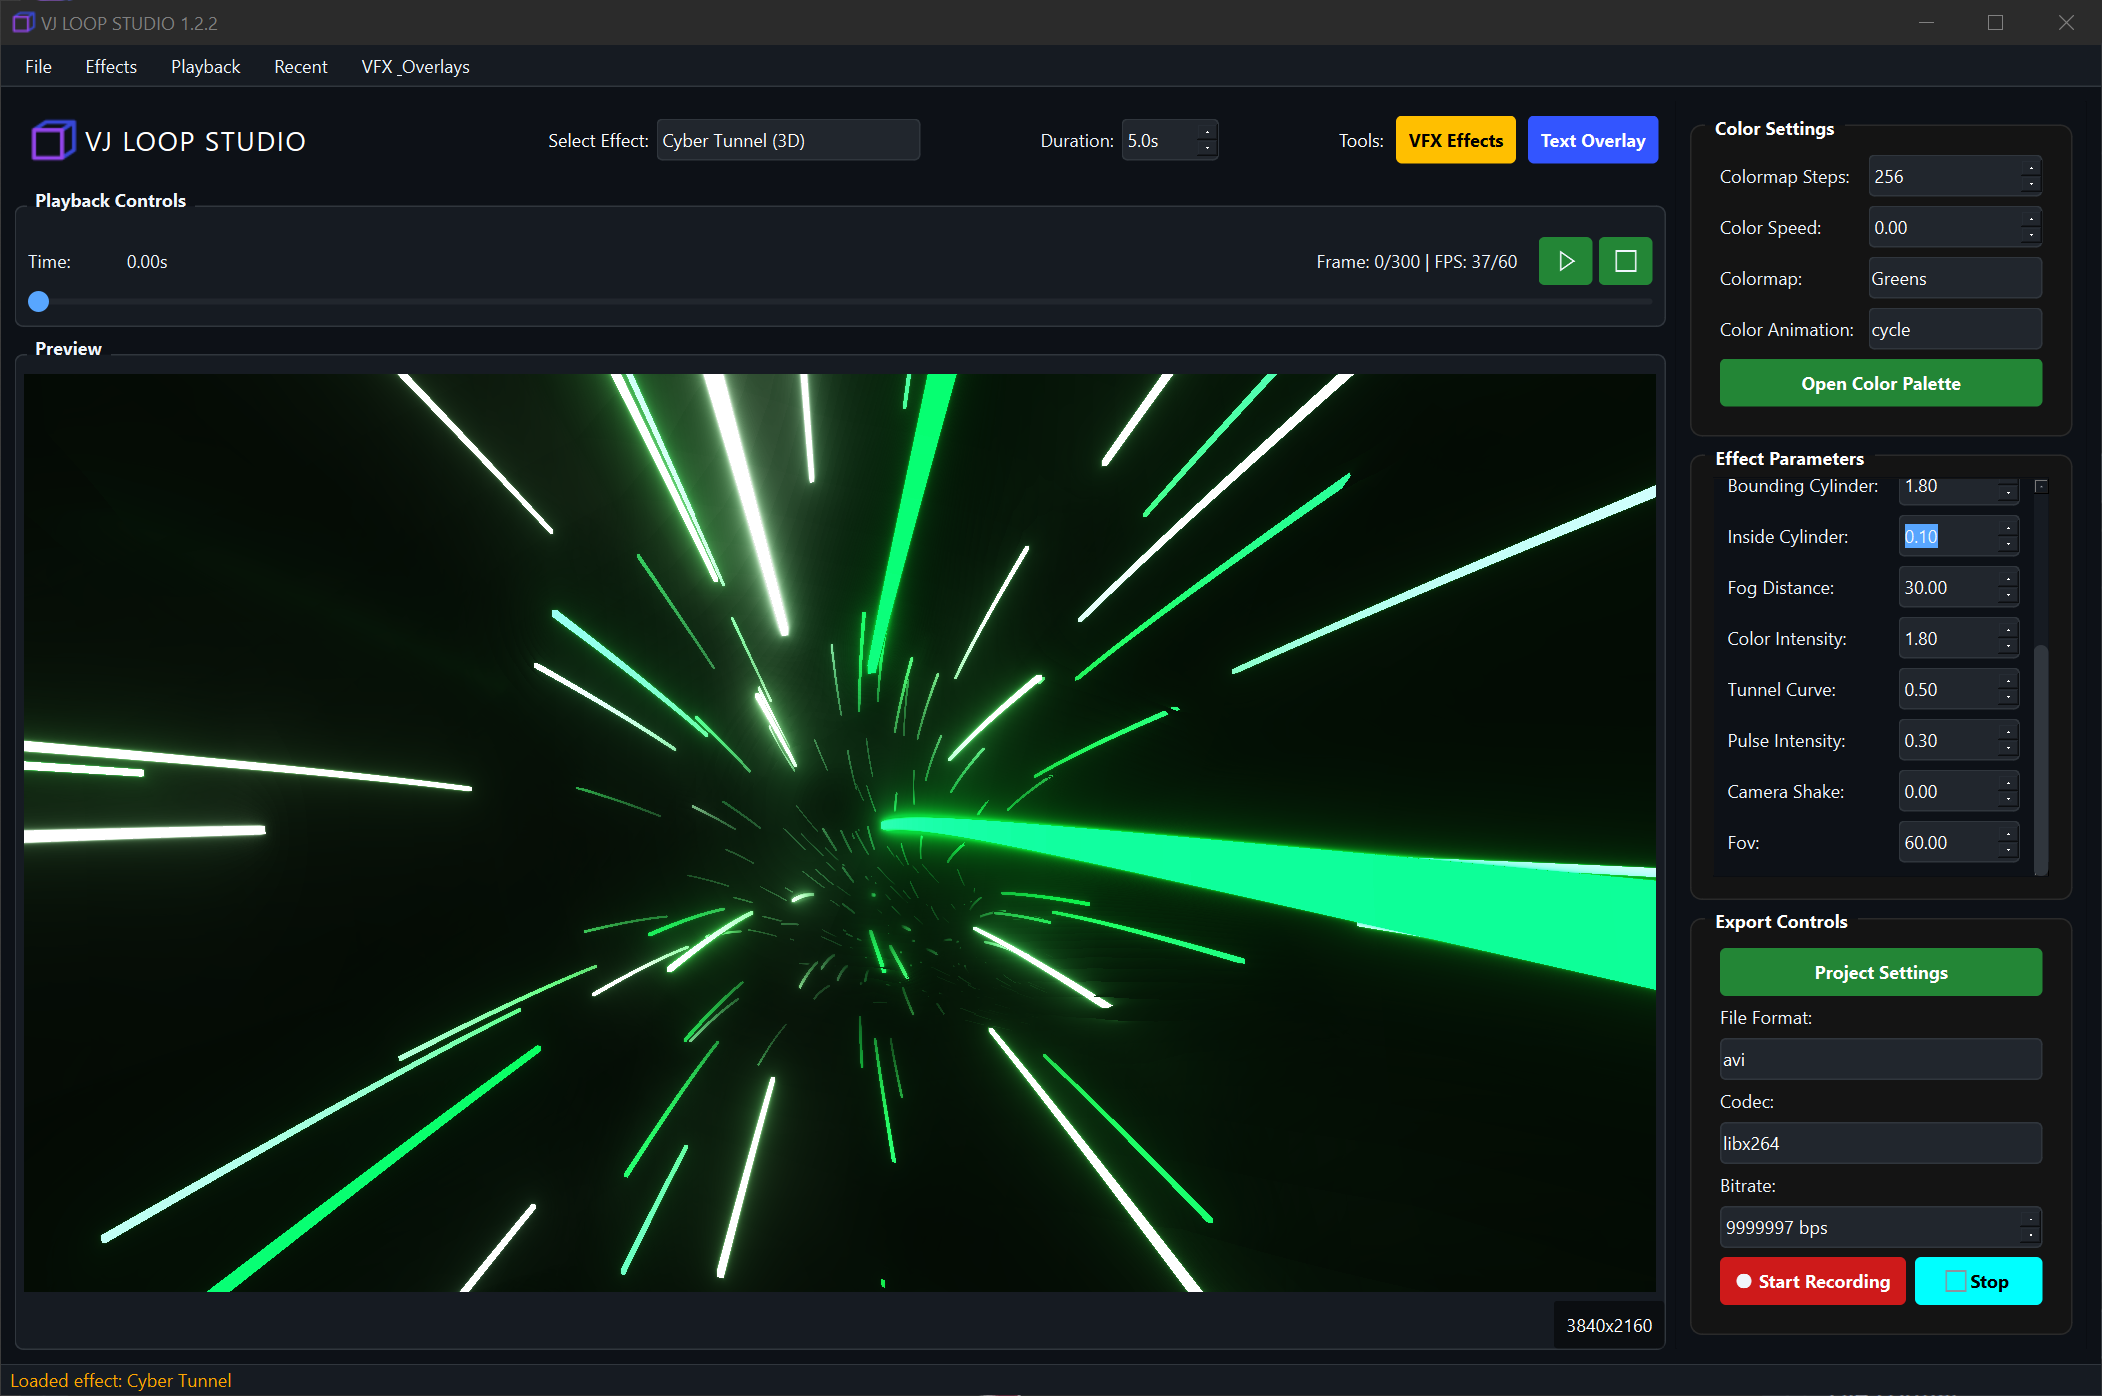Toggle the Camera Shake value up
This screenshot has width=2102, height=1396.
point(2009,785)
